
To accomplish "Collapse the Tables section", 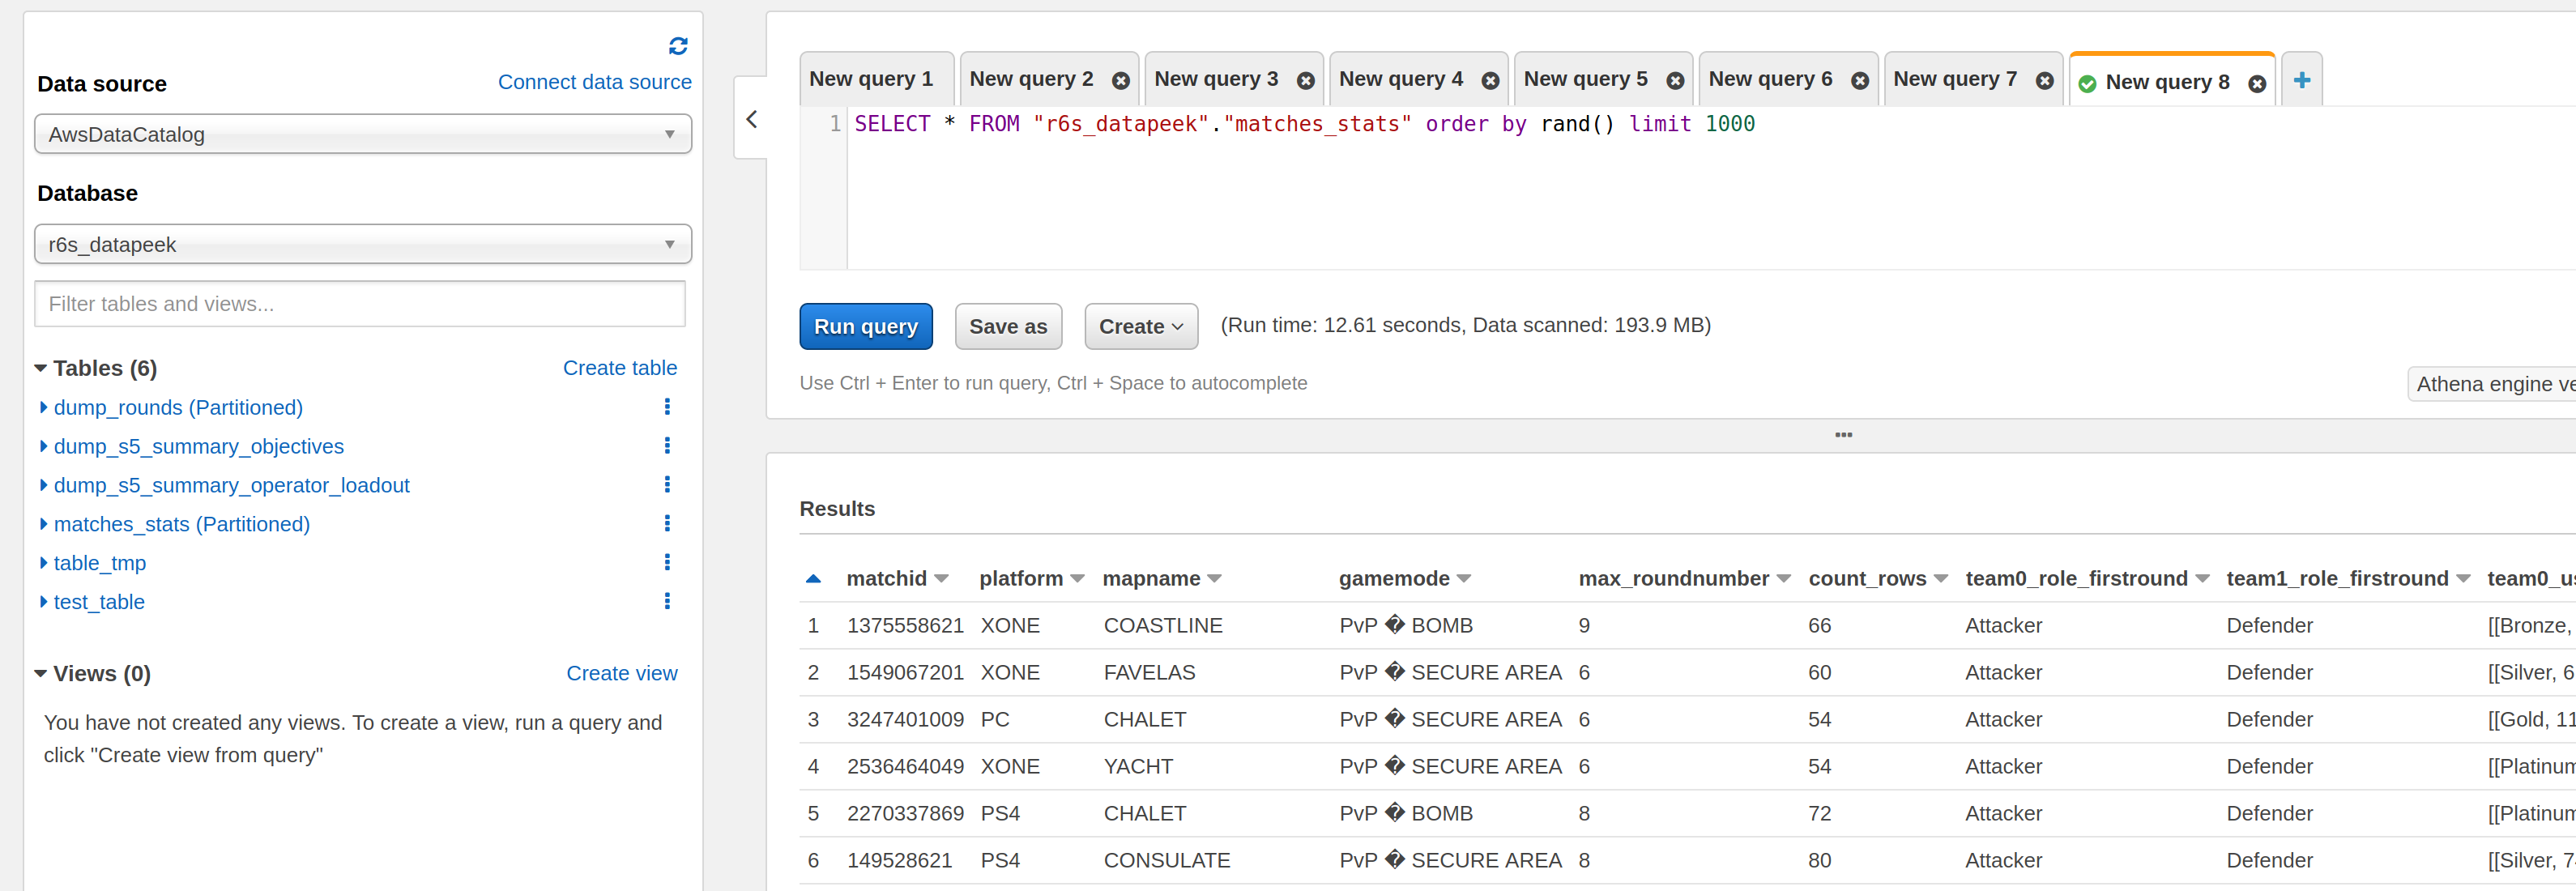I will tap(41, 368).
